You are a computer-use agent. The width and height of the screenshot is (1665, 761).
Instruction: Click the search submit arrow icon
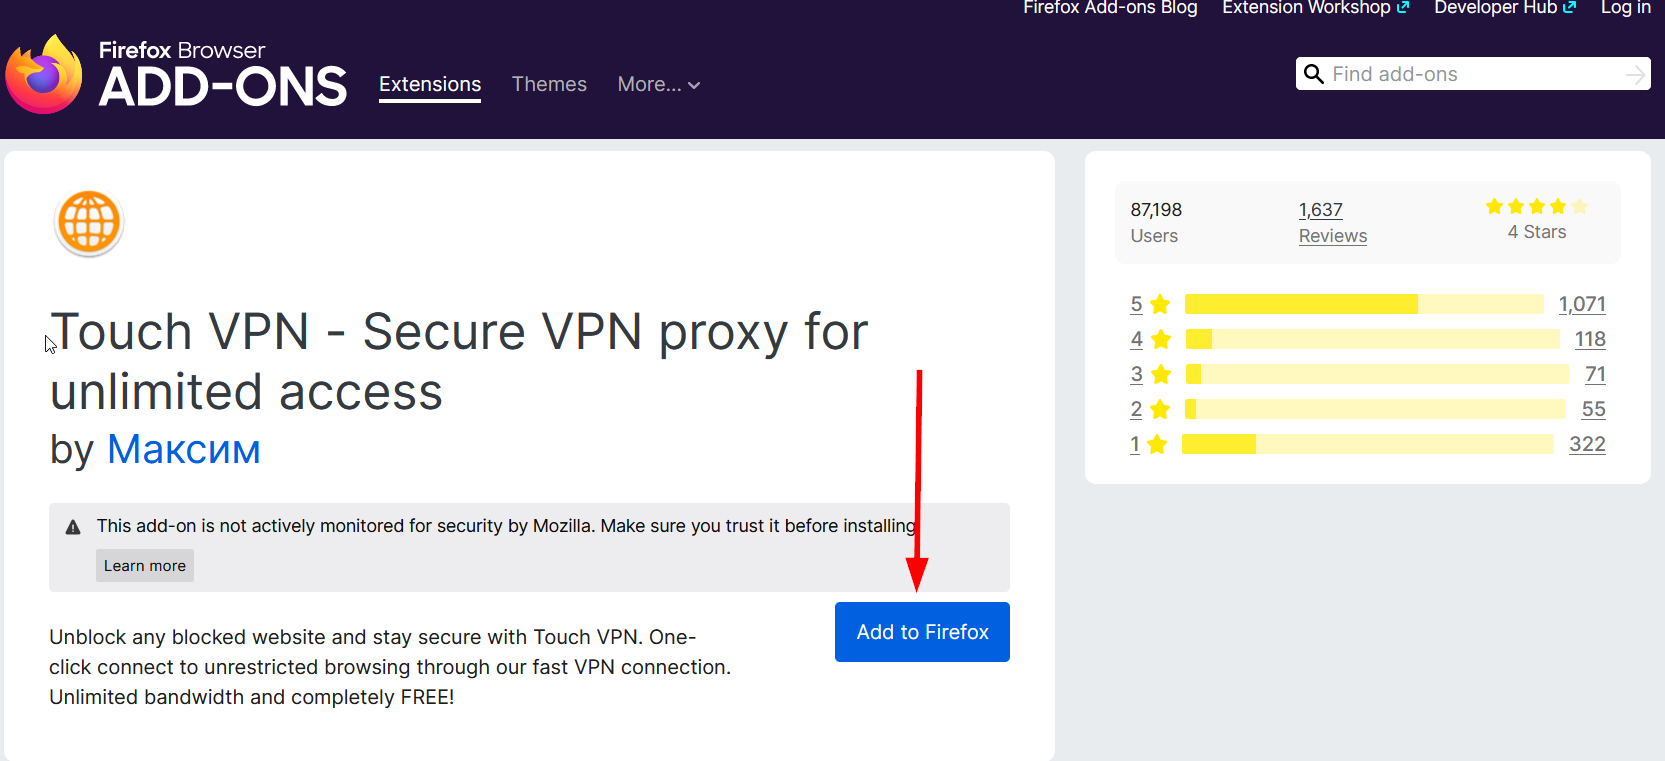pos(1635,74)
